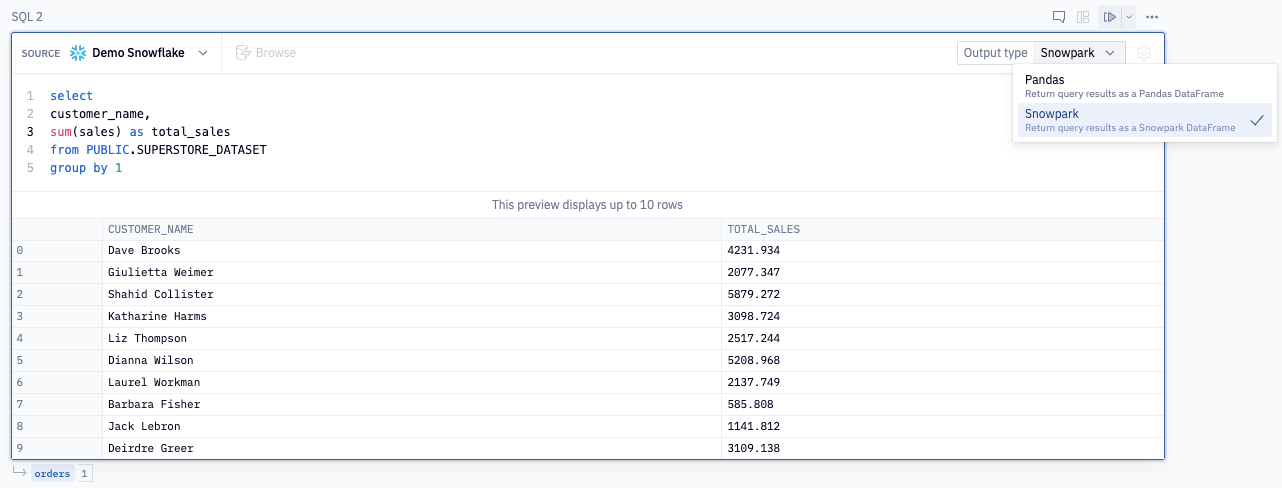Open the Demo Snowflake source dropdown
Screen dimensions: 1282x488
click(140, 53)
